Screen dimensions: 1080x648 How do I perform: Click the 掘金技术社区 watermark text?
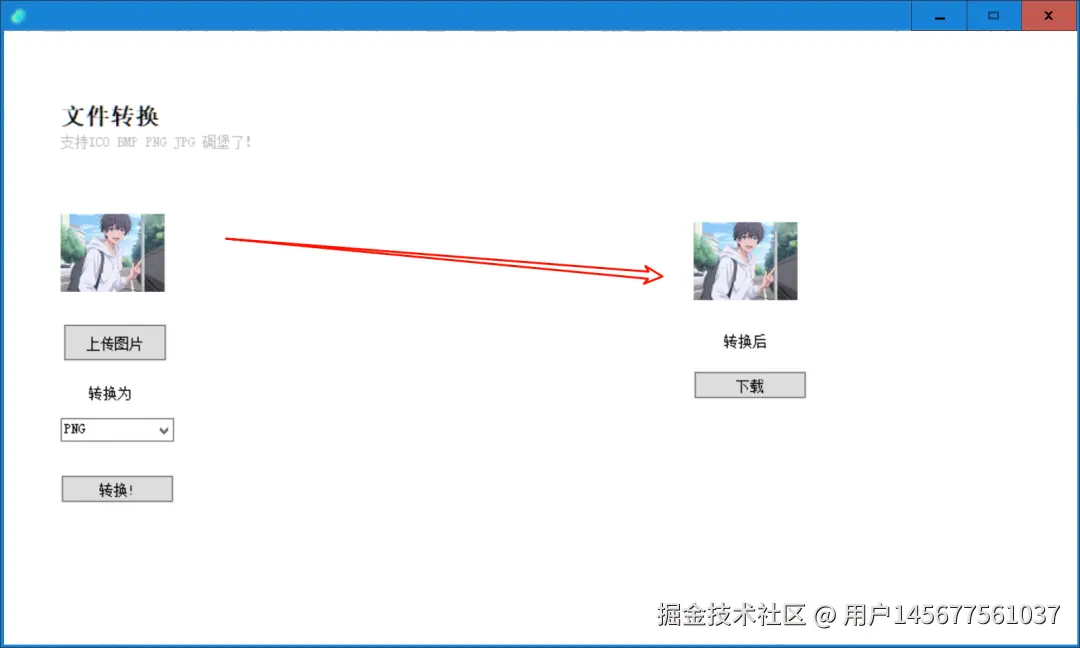[731, 614]
